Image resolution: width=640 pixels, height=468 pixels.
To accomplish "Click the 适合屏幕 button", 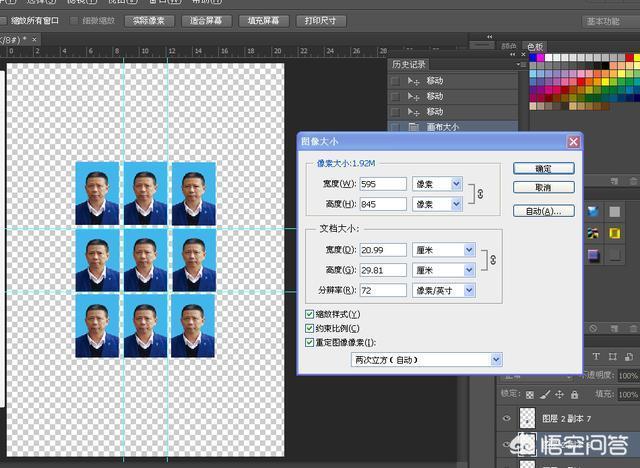I will (x=206, y=21).
